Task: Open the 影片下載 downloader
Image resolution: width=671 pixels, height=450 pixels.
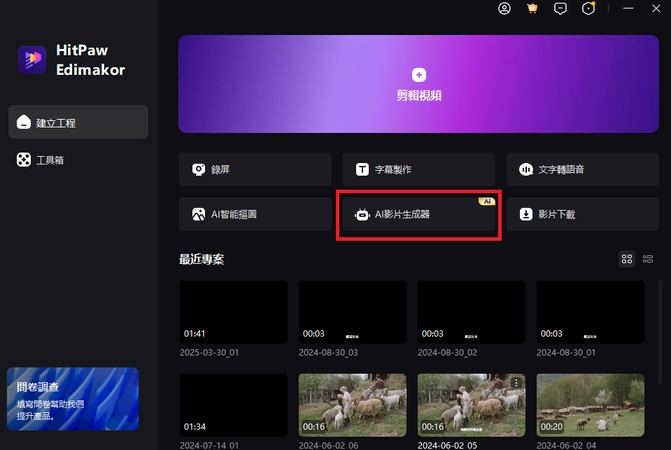Action: 582,214
